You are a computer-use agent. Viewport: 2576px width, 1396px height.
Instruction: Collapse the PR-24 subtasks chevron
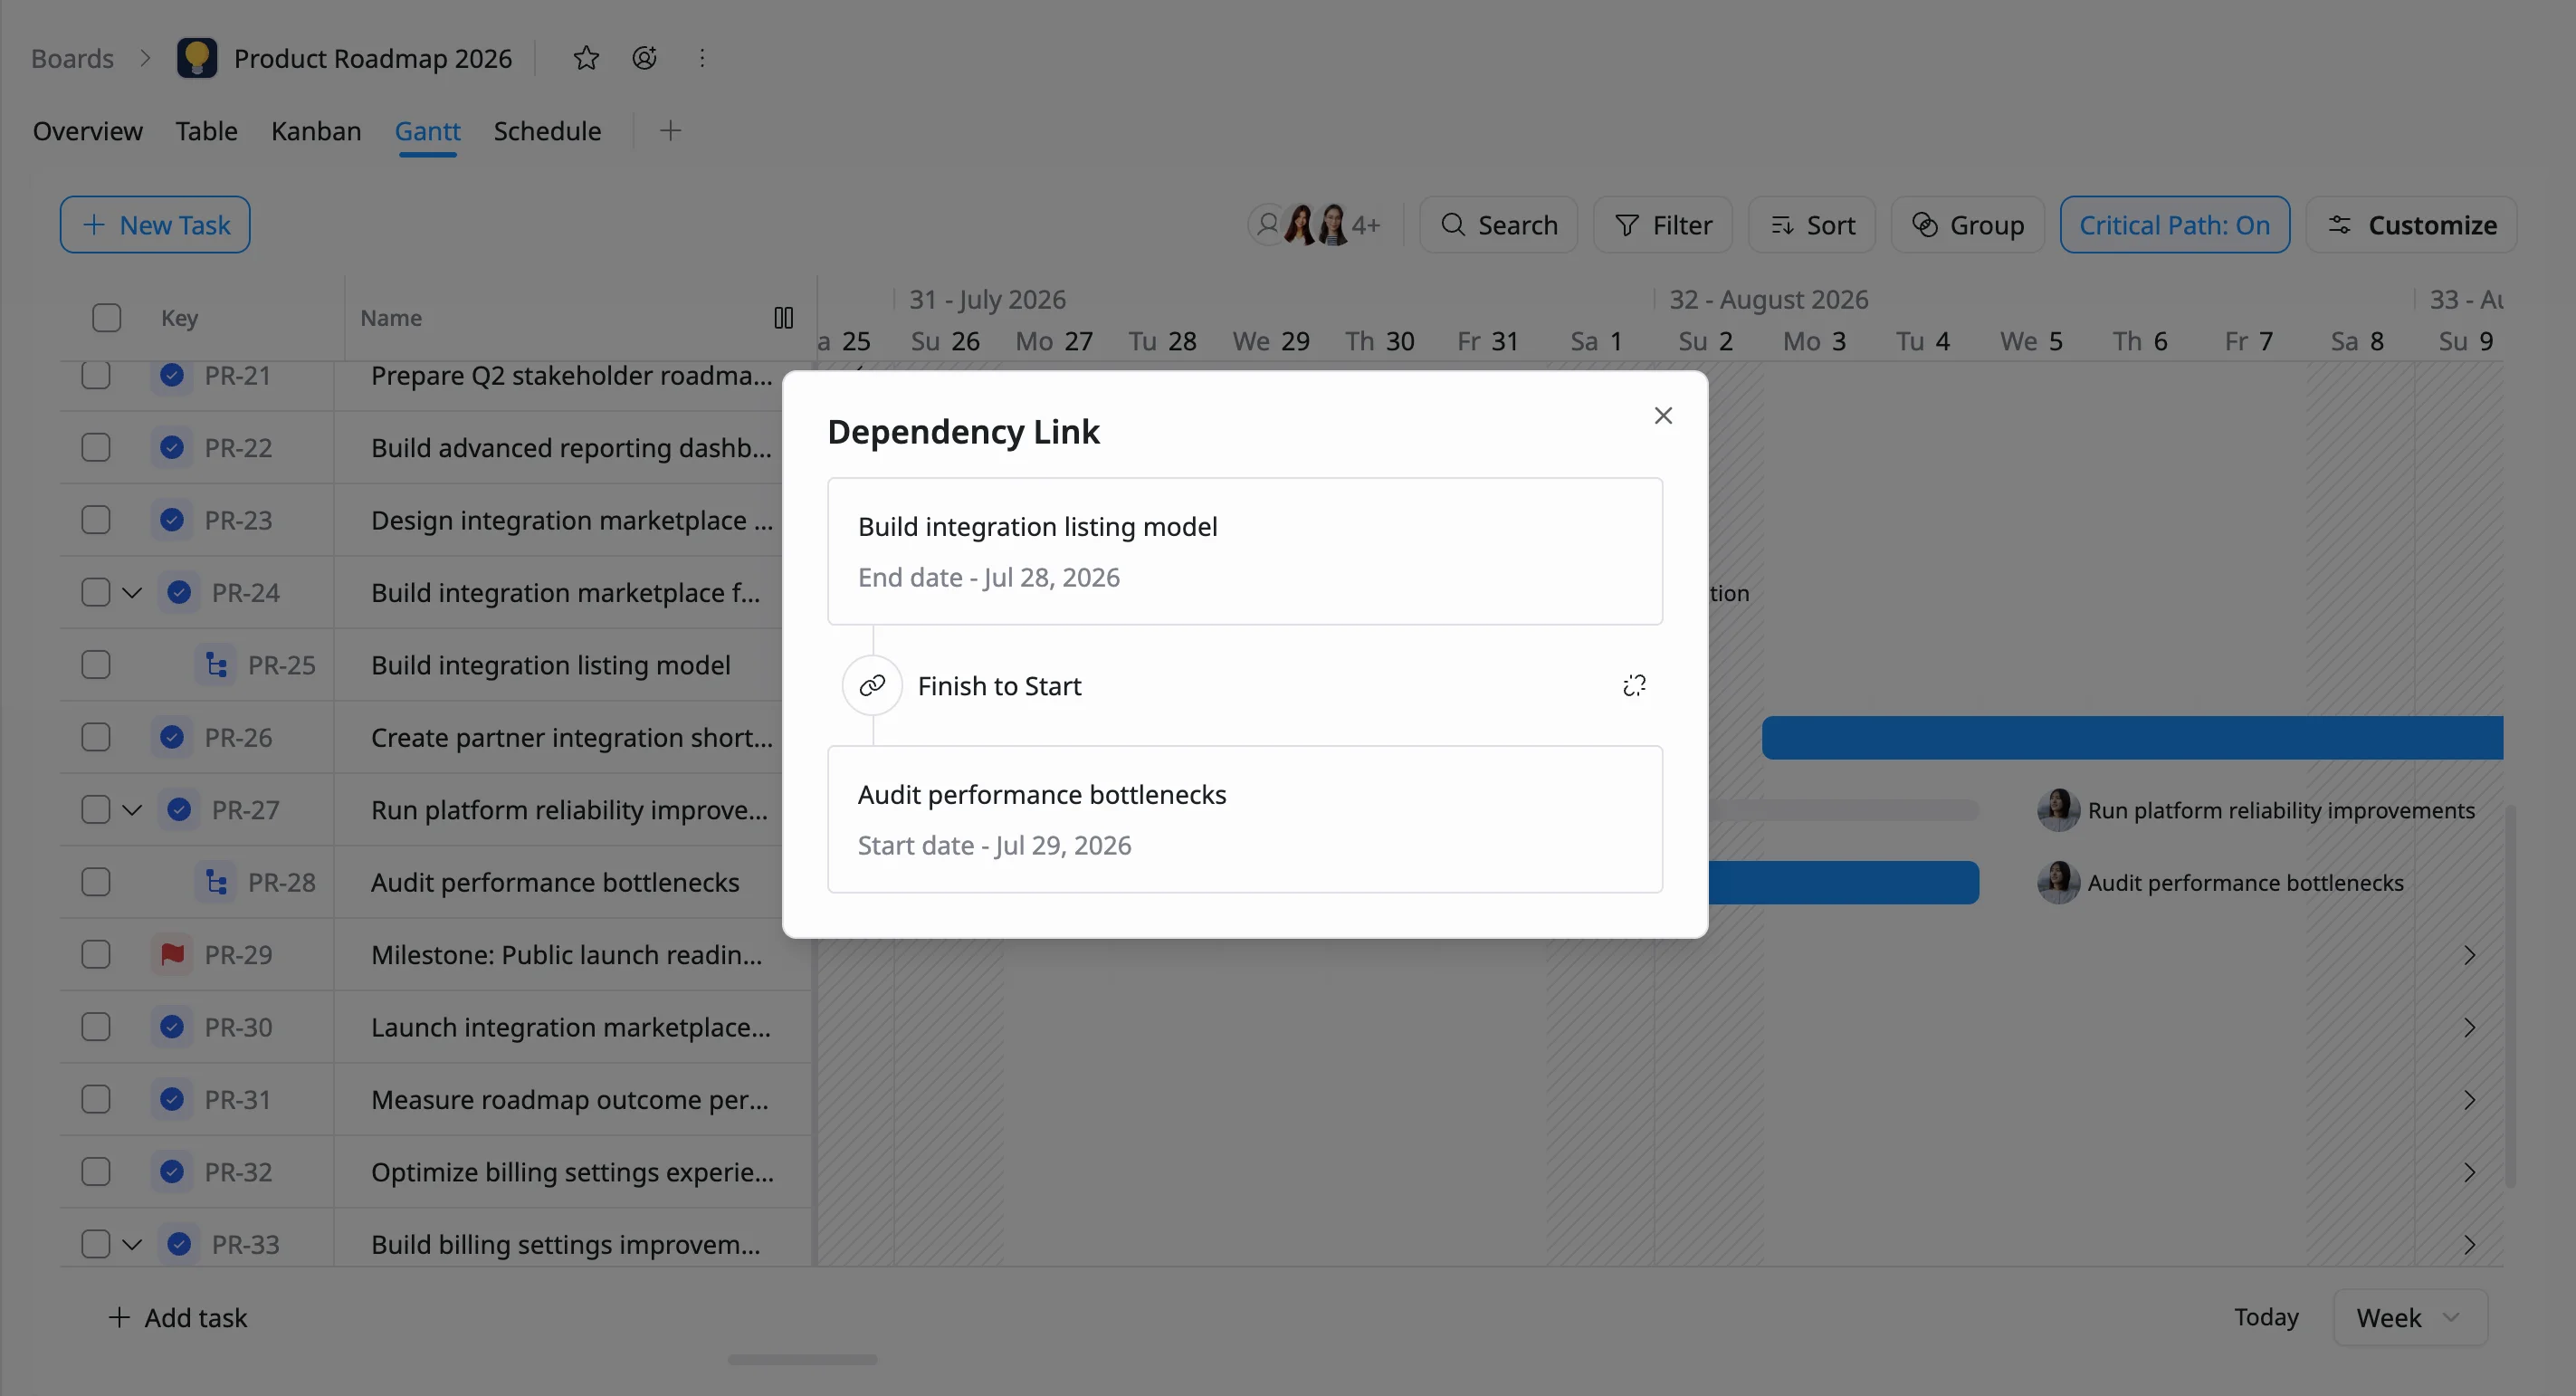coord(132,593)
